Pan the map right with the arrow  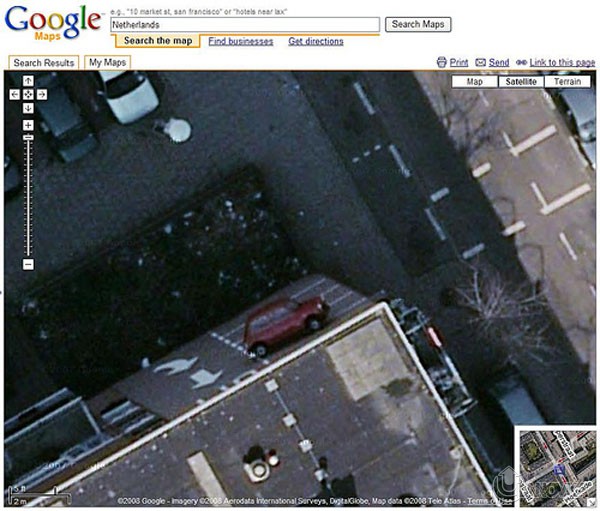click(42, 95)
